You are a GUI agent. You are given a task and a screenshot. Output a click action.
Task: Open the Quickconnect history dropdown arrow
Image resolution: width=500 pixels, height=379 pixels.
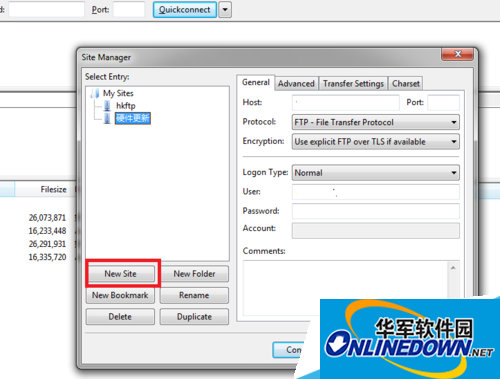click(x=225, y=10)
